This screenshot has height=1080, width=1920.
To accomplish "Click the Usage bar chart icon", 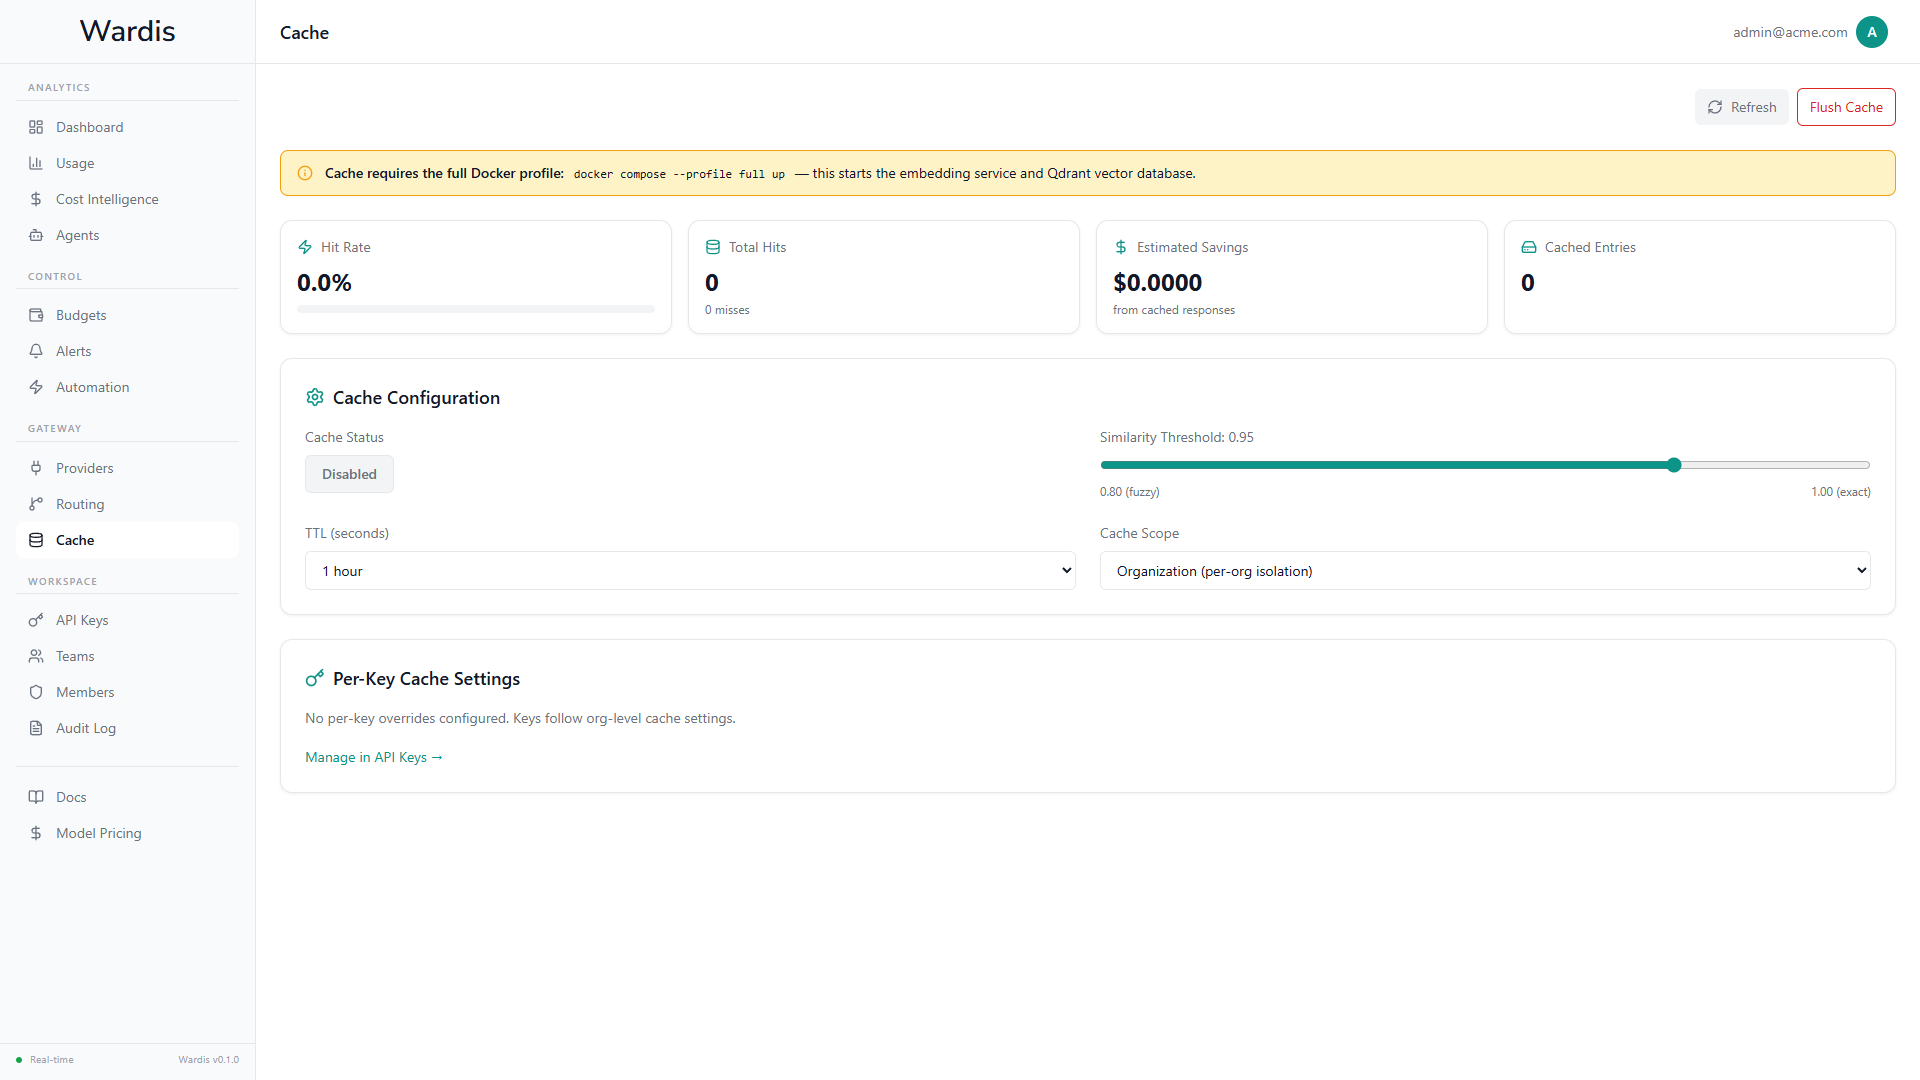I will [36, 163].
